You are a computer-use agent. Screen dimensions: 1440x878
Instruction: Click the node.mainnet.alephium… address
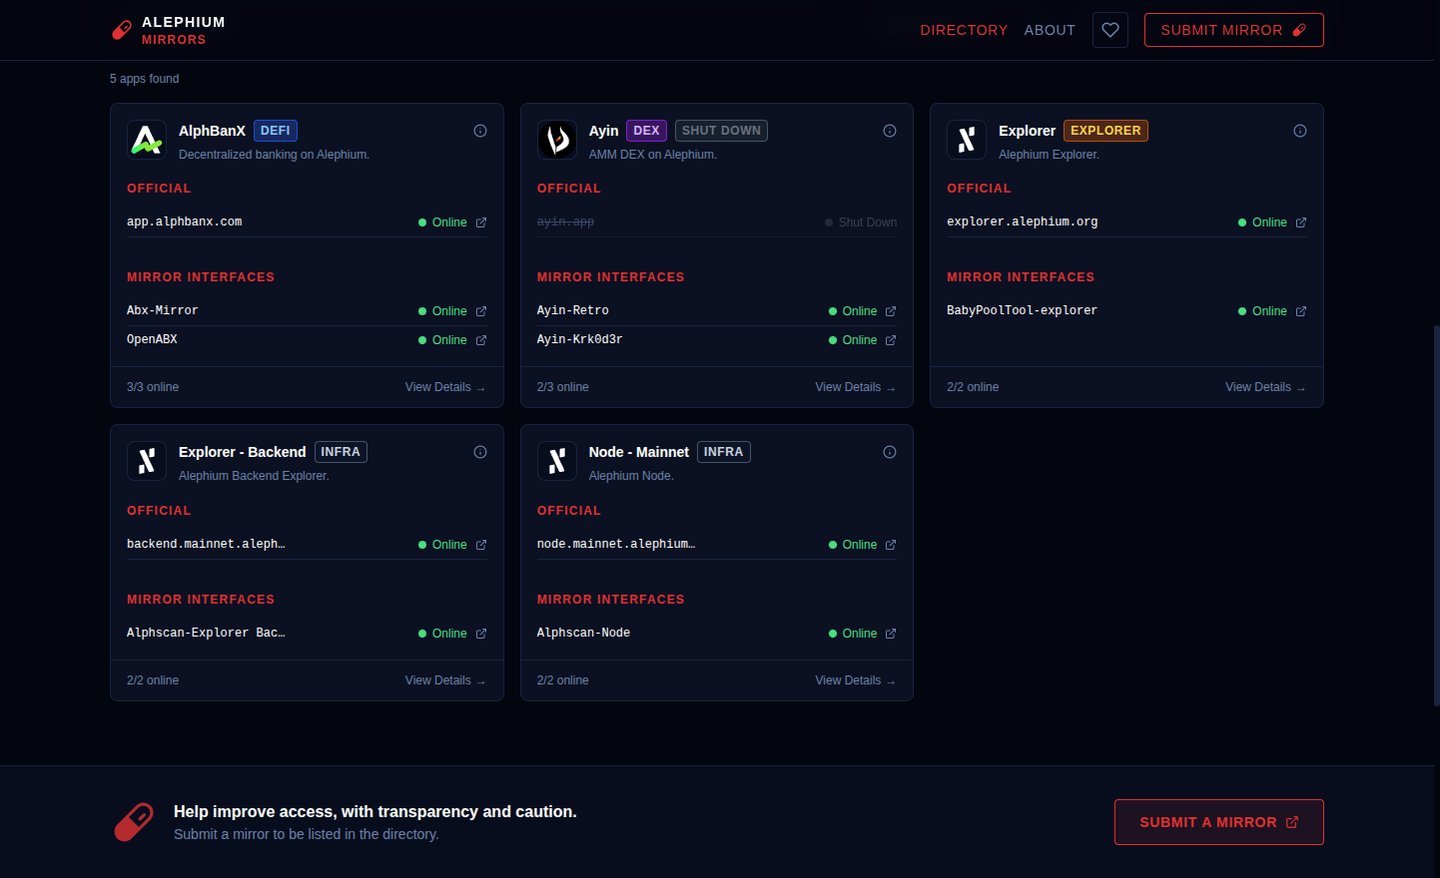616,544
